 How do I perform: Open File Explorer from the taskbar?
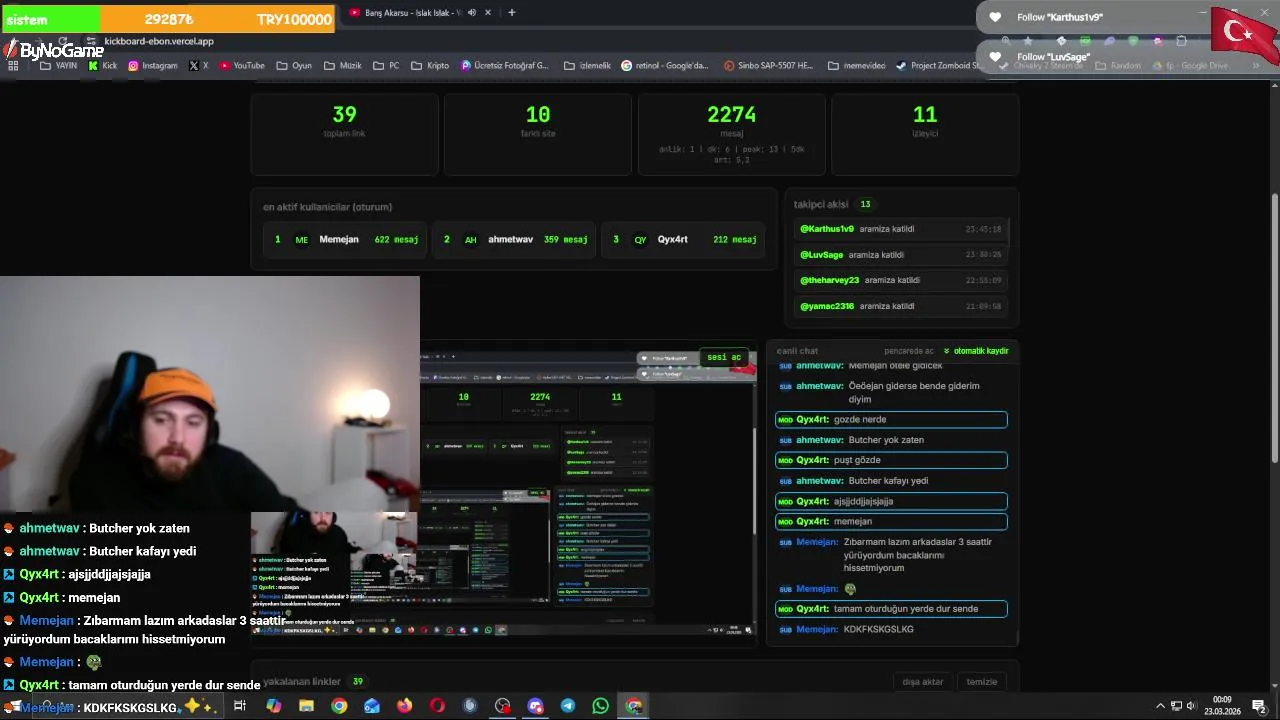click(306, 706)
